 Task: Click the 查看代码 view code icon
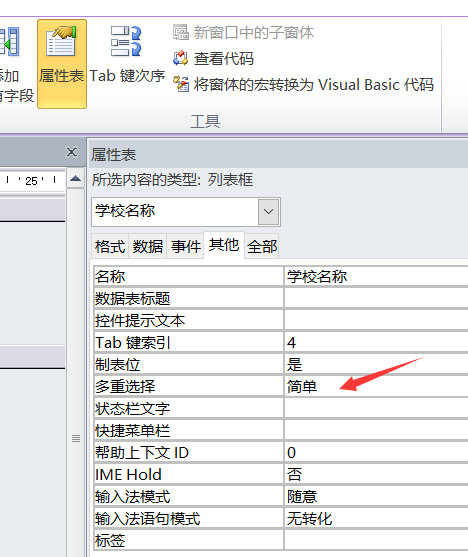pos(181,58)
